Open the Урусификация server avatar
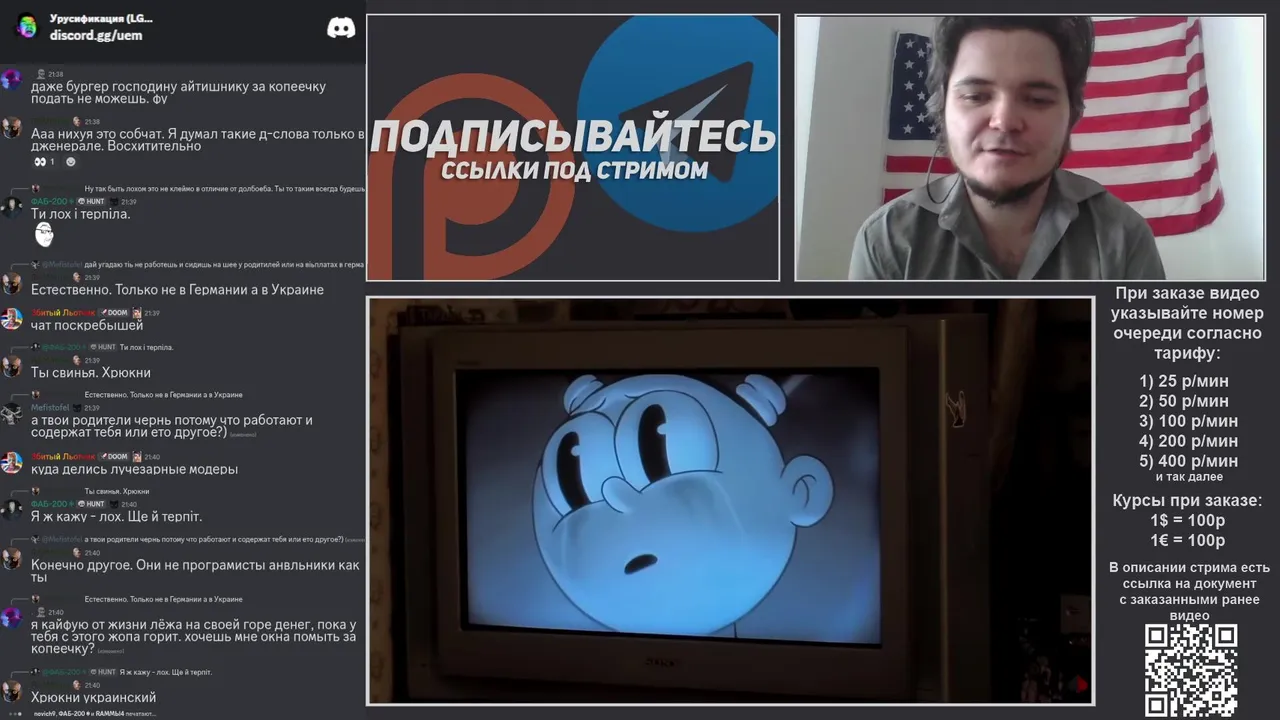The height and width of the screenshot is (720, 1280). coord(27,27)
